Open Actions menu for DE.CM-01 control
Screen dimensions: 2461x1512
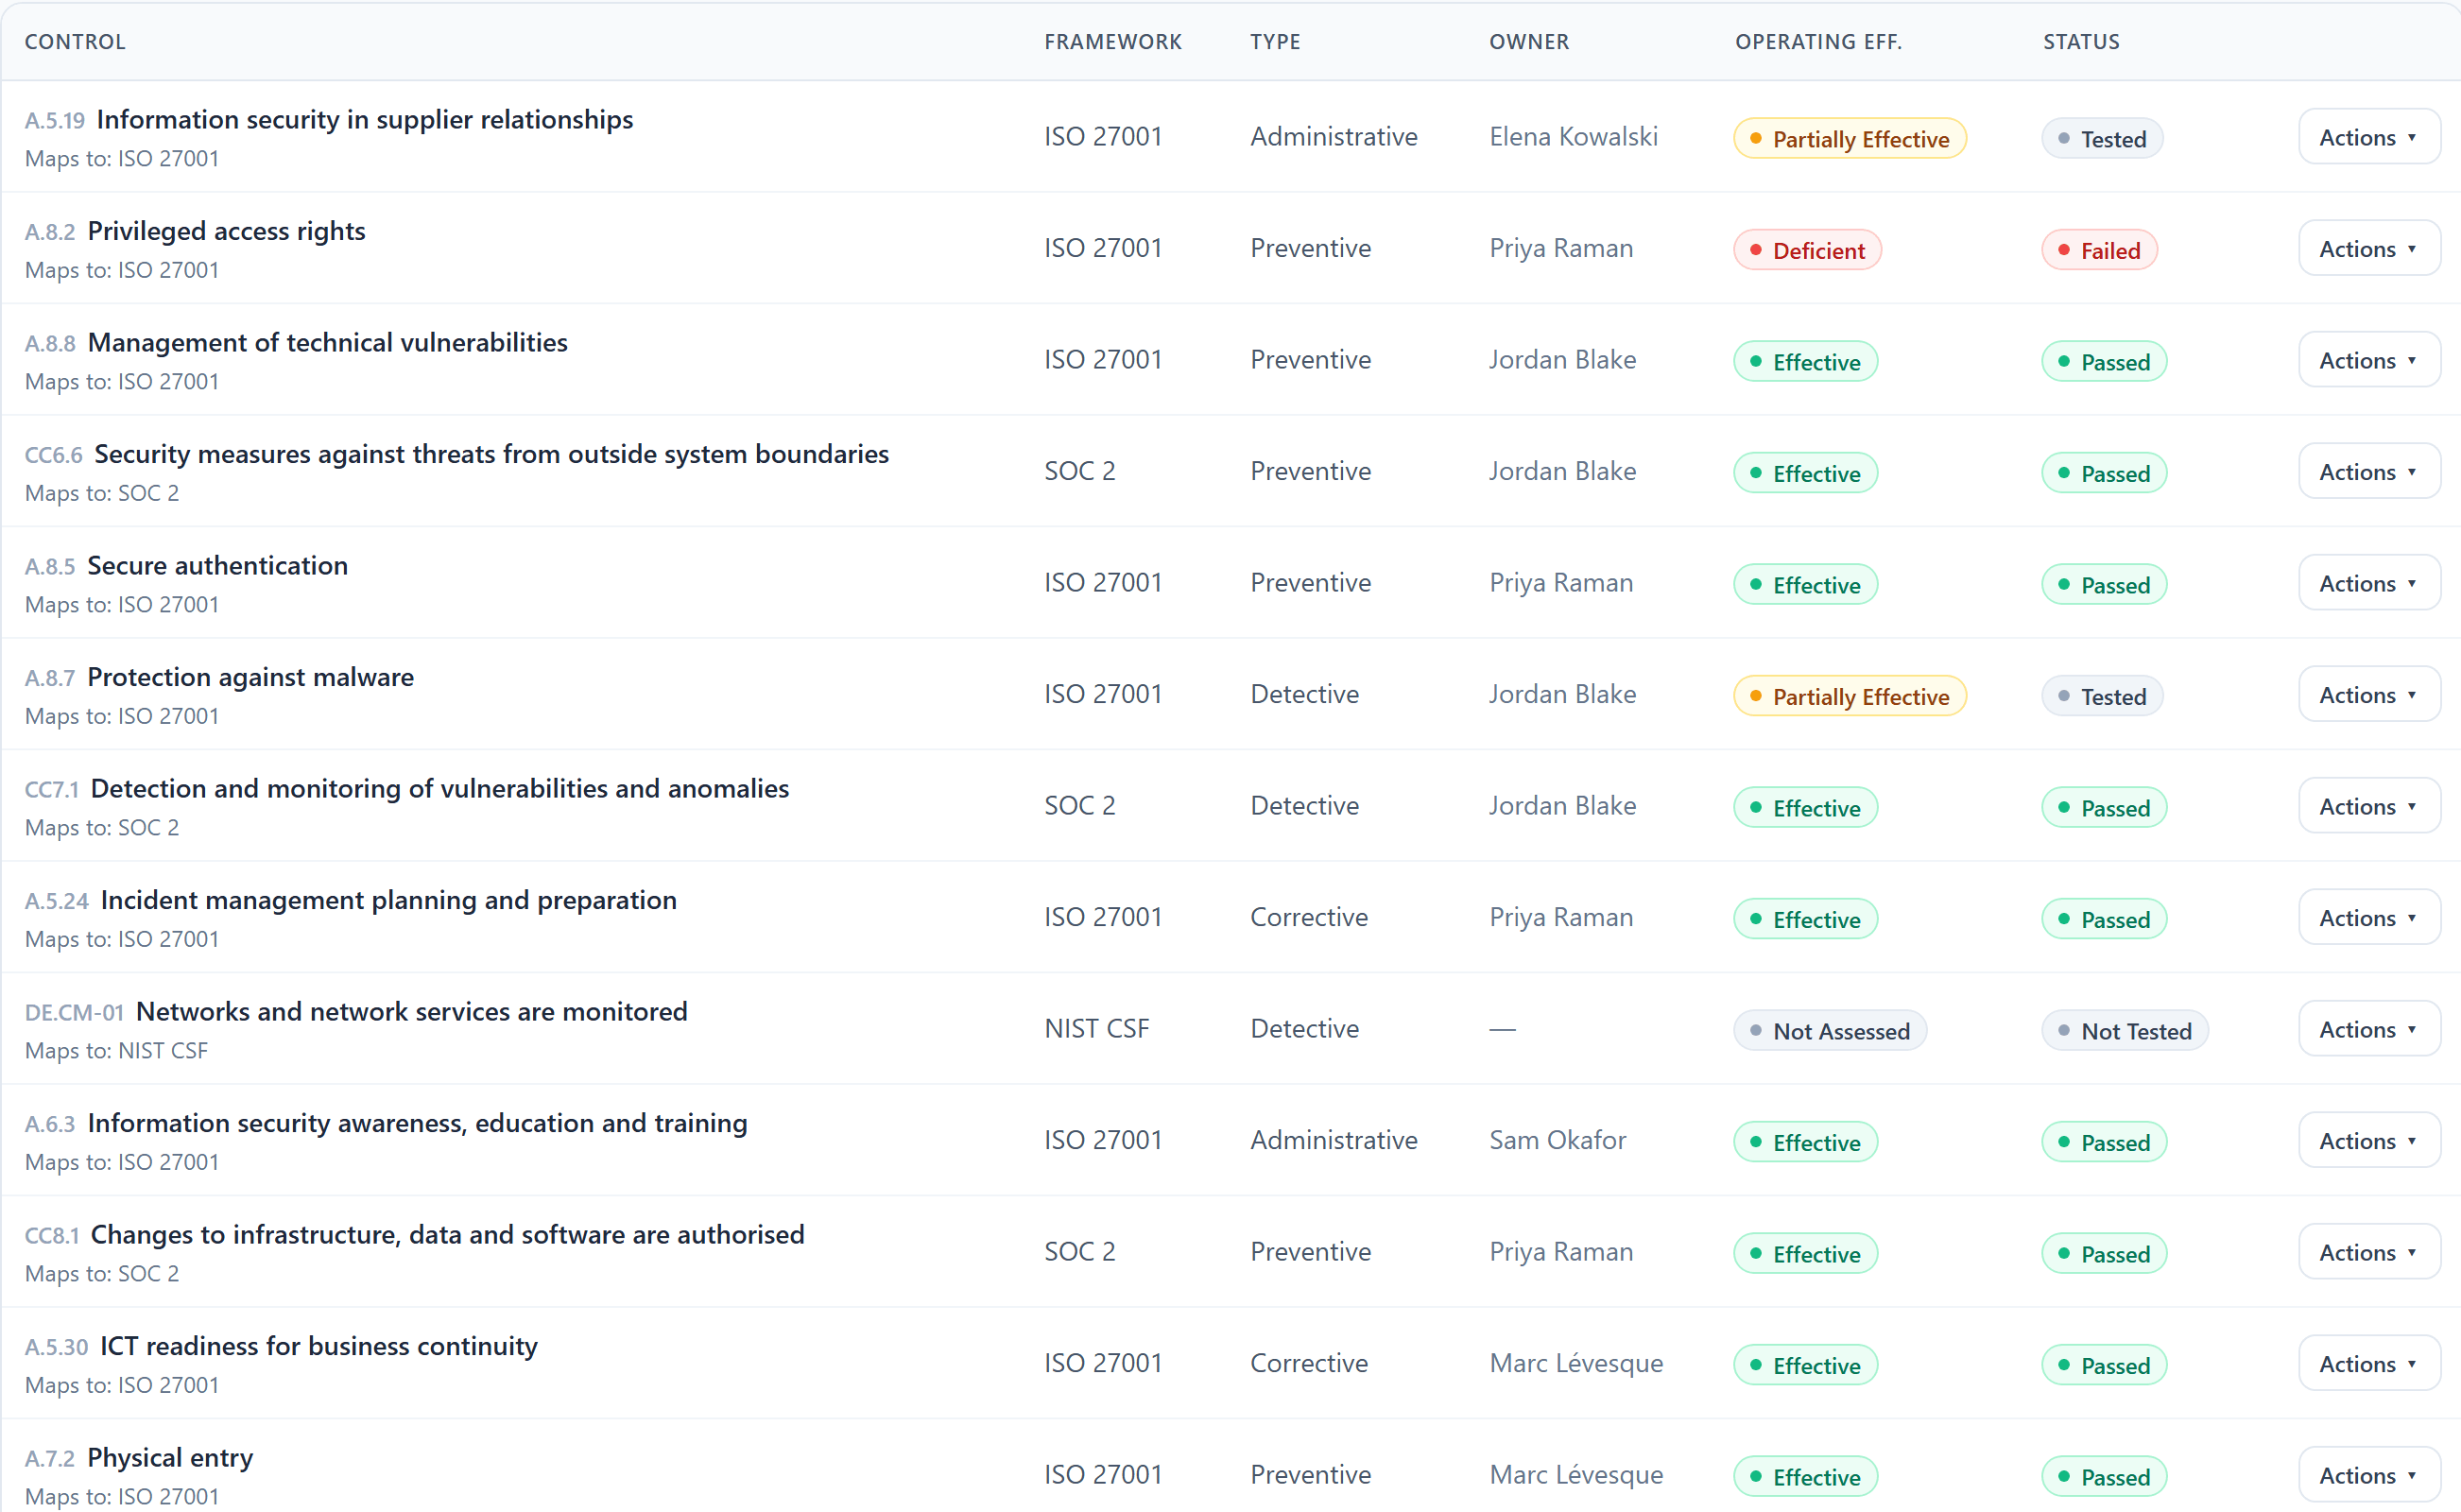[x=2368, y=1029]
